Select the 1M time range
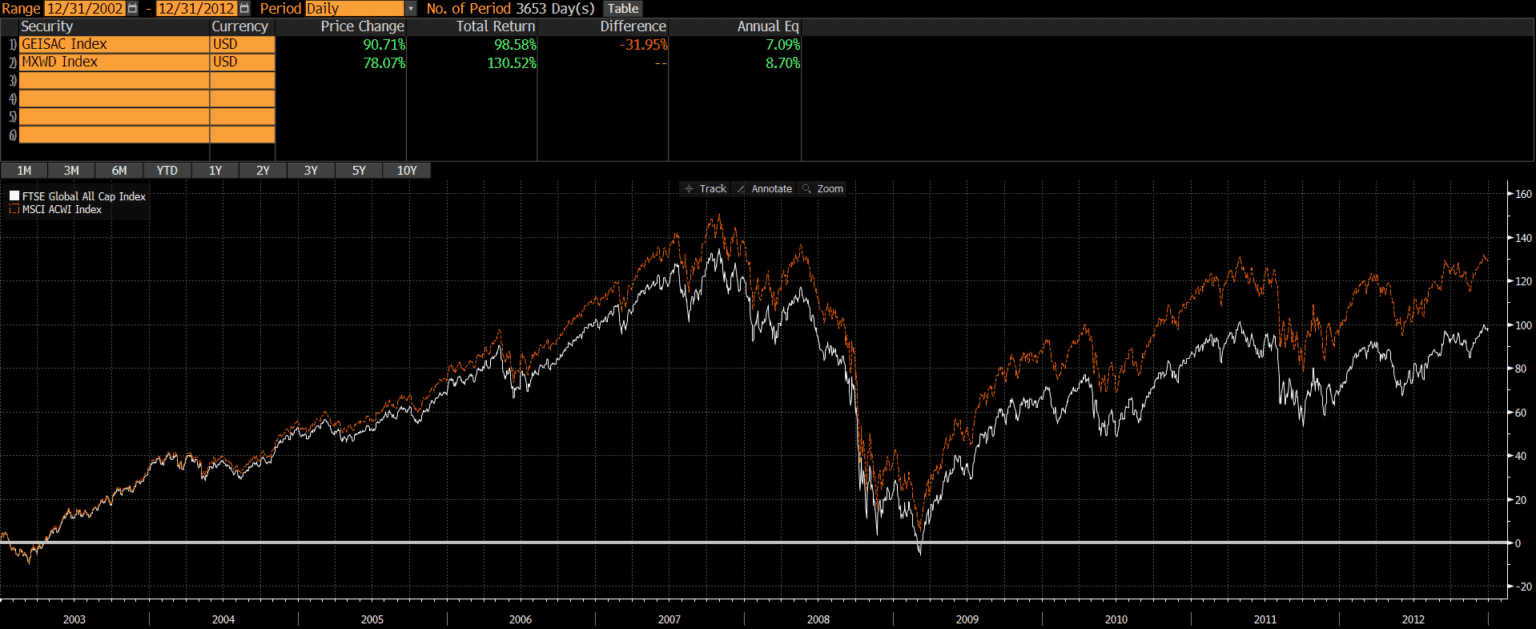This screenshot has height=629, width=1536. tap(24, 170)
